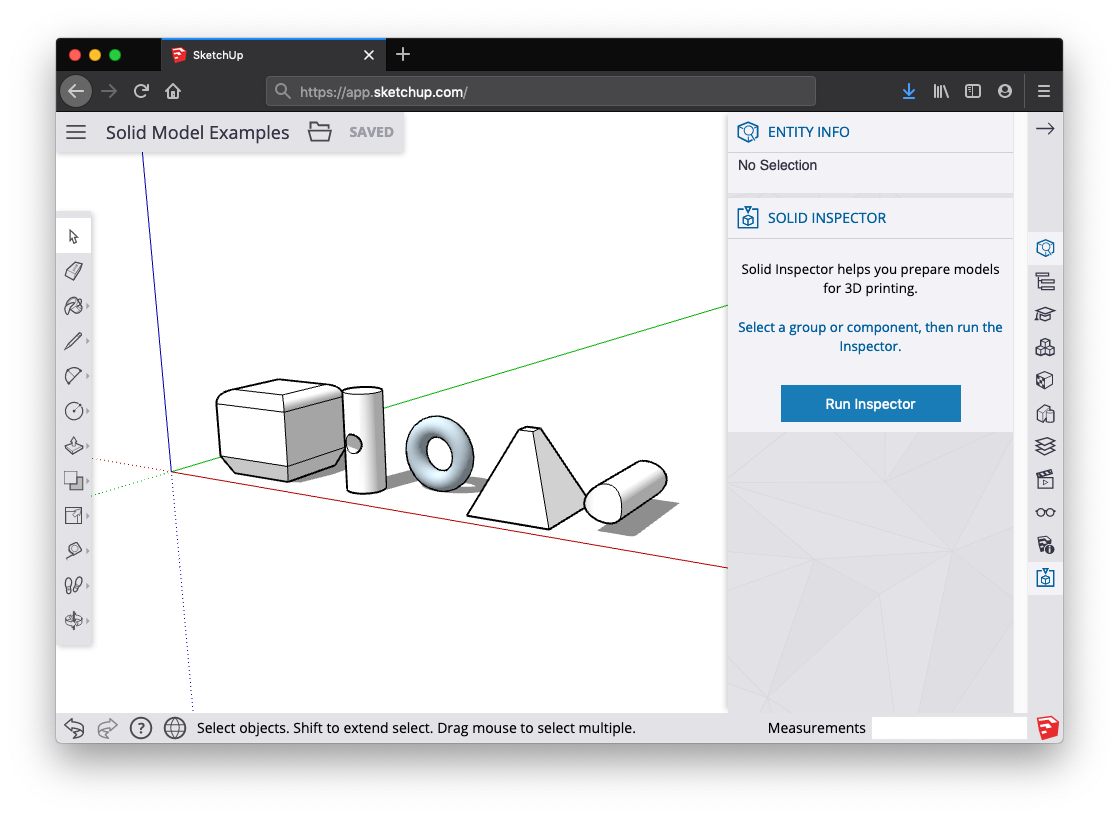
Task: Choose the Line pencil tool
Action: pyautogui.click(x=74, y=341)
